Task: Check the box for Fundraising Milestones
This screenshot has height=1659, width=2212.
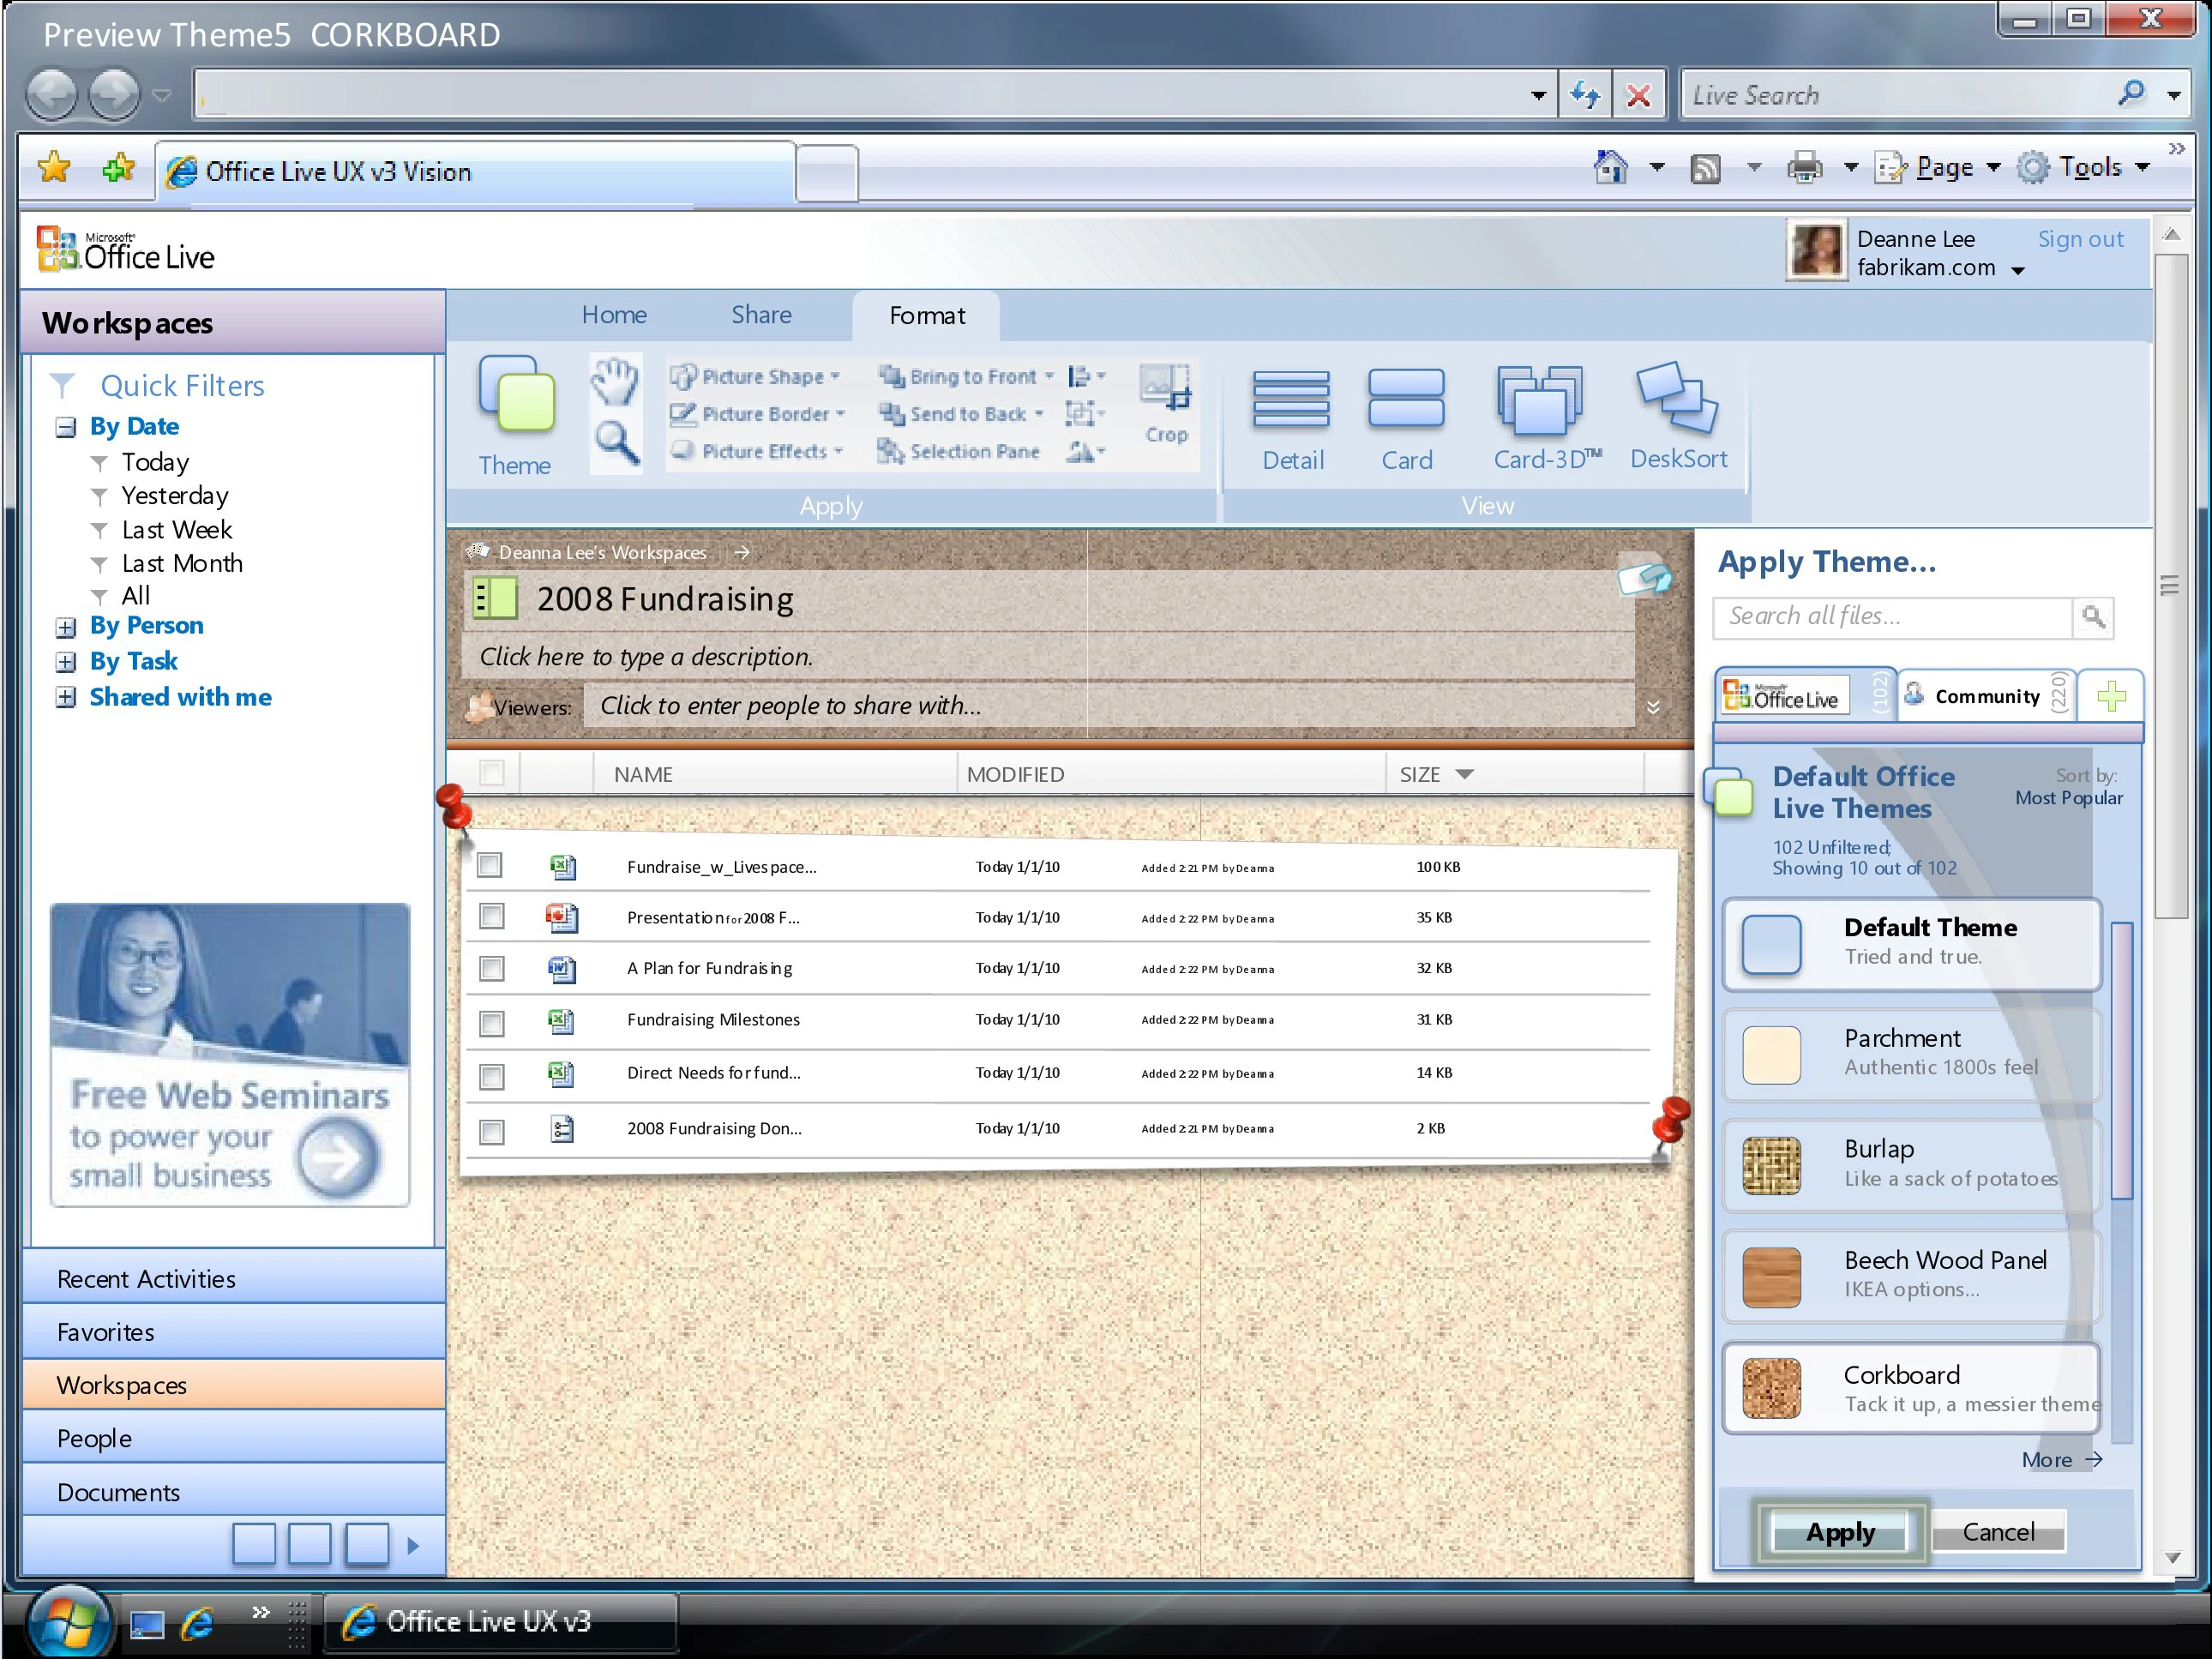Action: click(491, 1022)
